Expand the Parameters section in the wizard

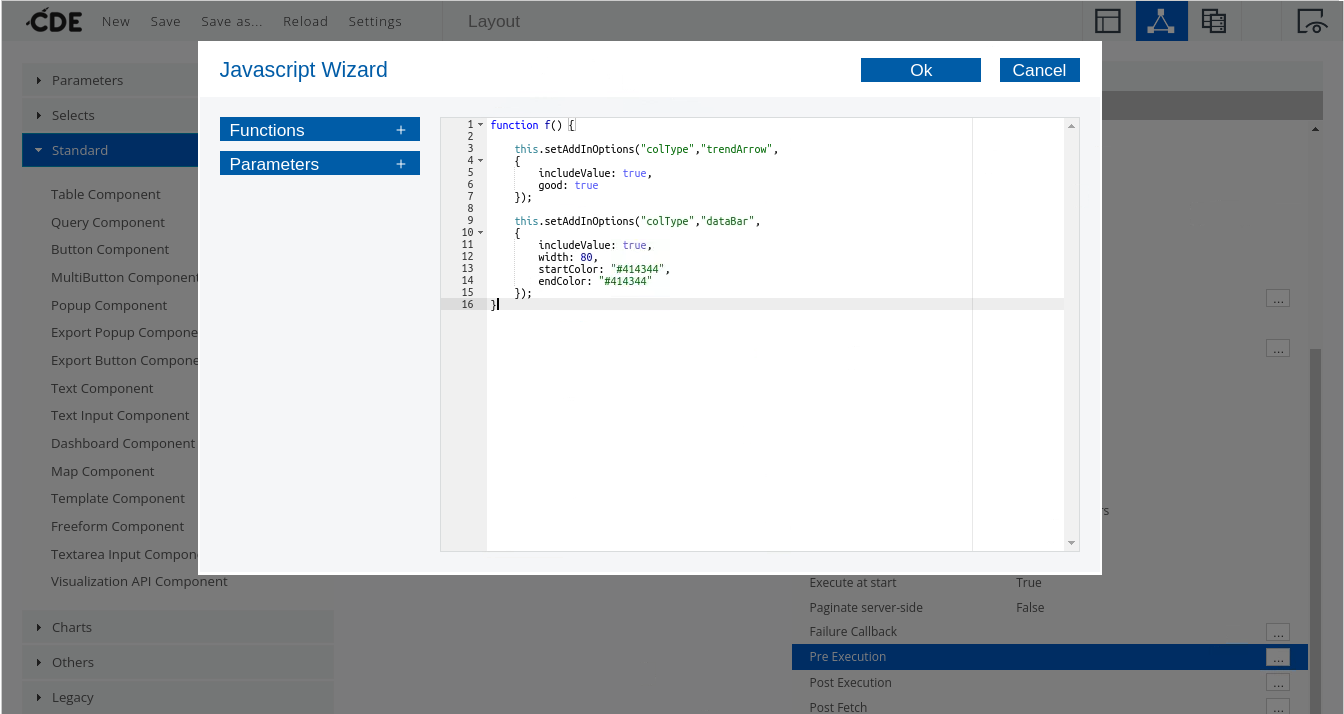click(400, 164)
